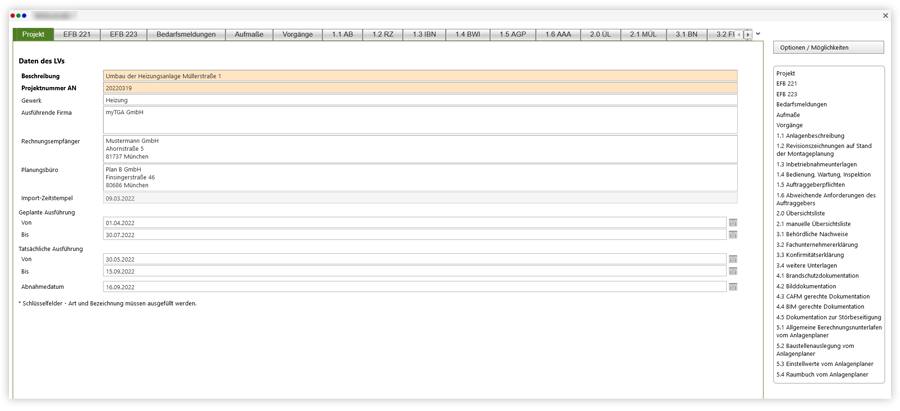Go to the 2.1 MÜL tab
The height and width of the screenshot is (411, 900).
pyautogui.click(x=644, y=34)
